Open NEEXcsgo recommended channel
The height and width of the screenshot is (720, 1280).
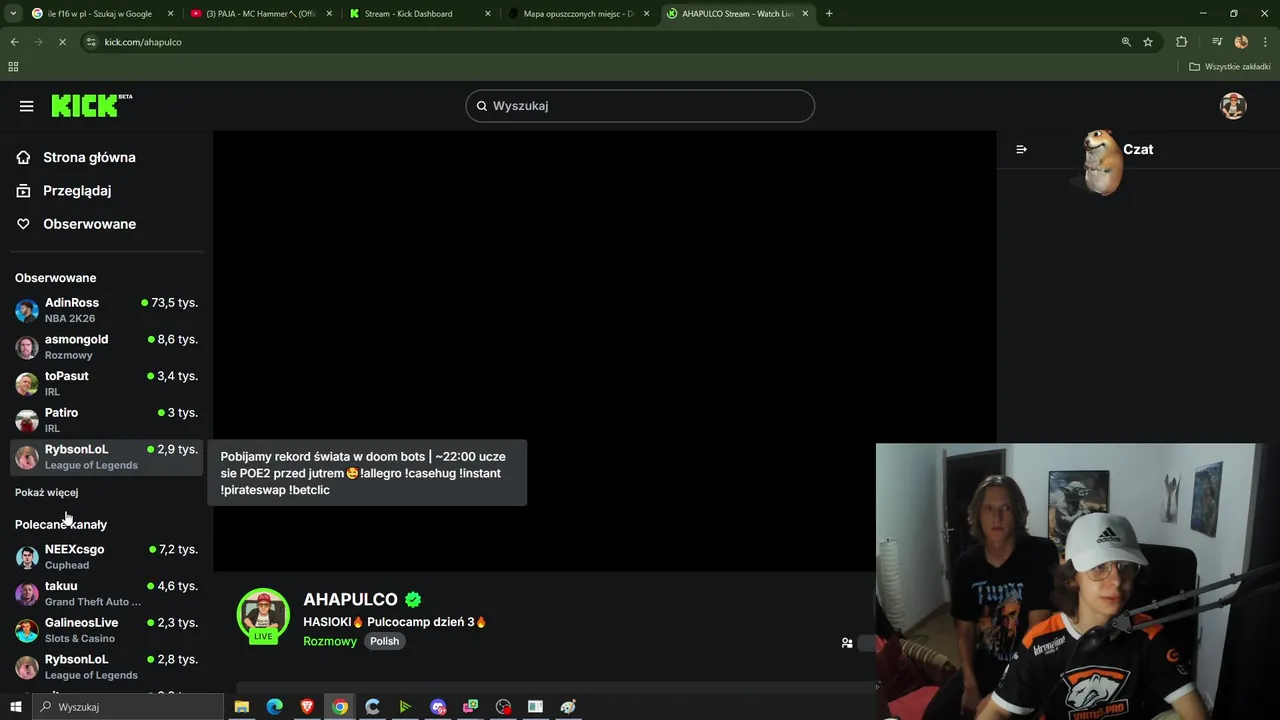point(107,557)
